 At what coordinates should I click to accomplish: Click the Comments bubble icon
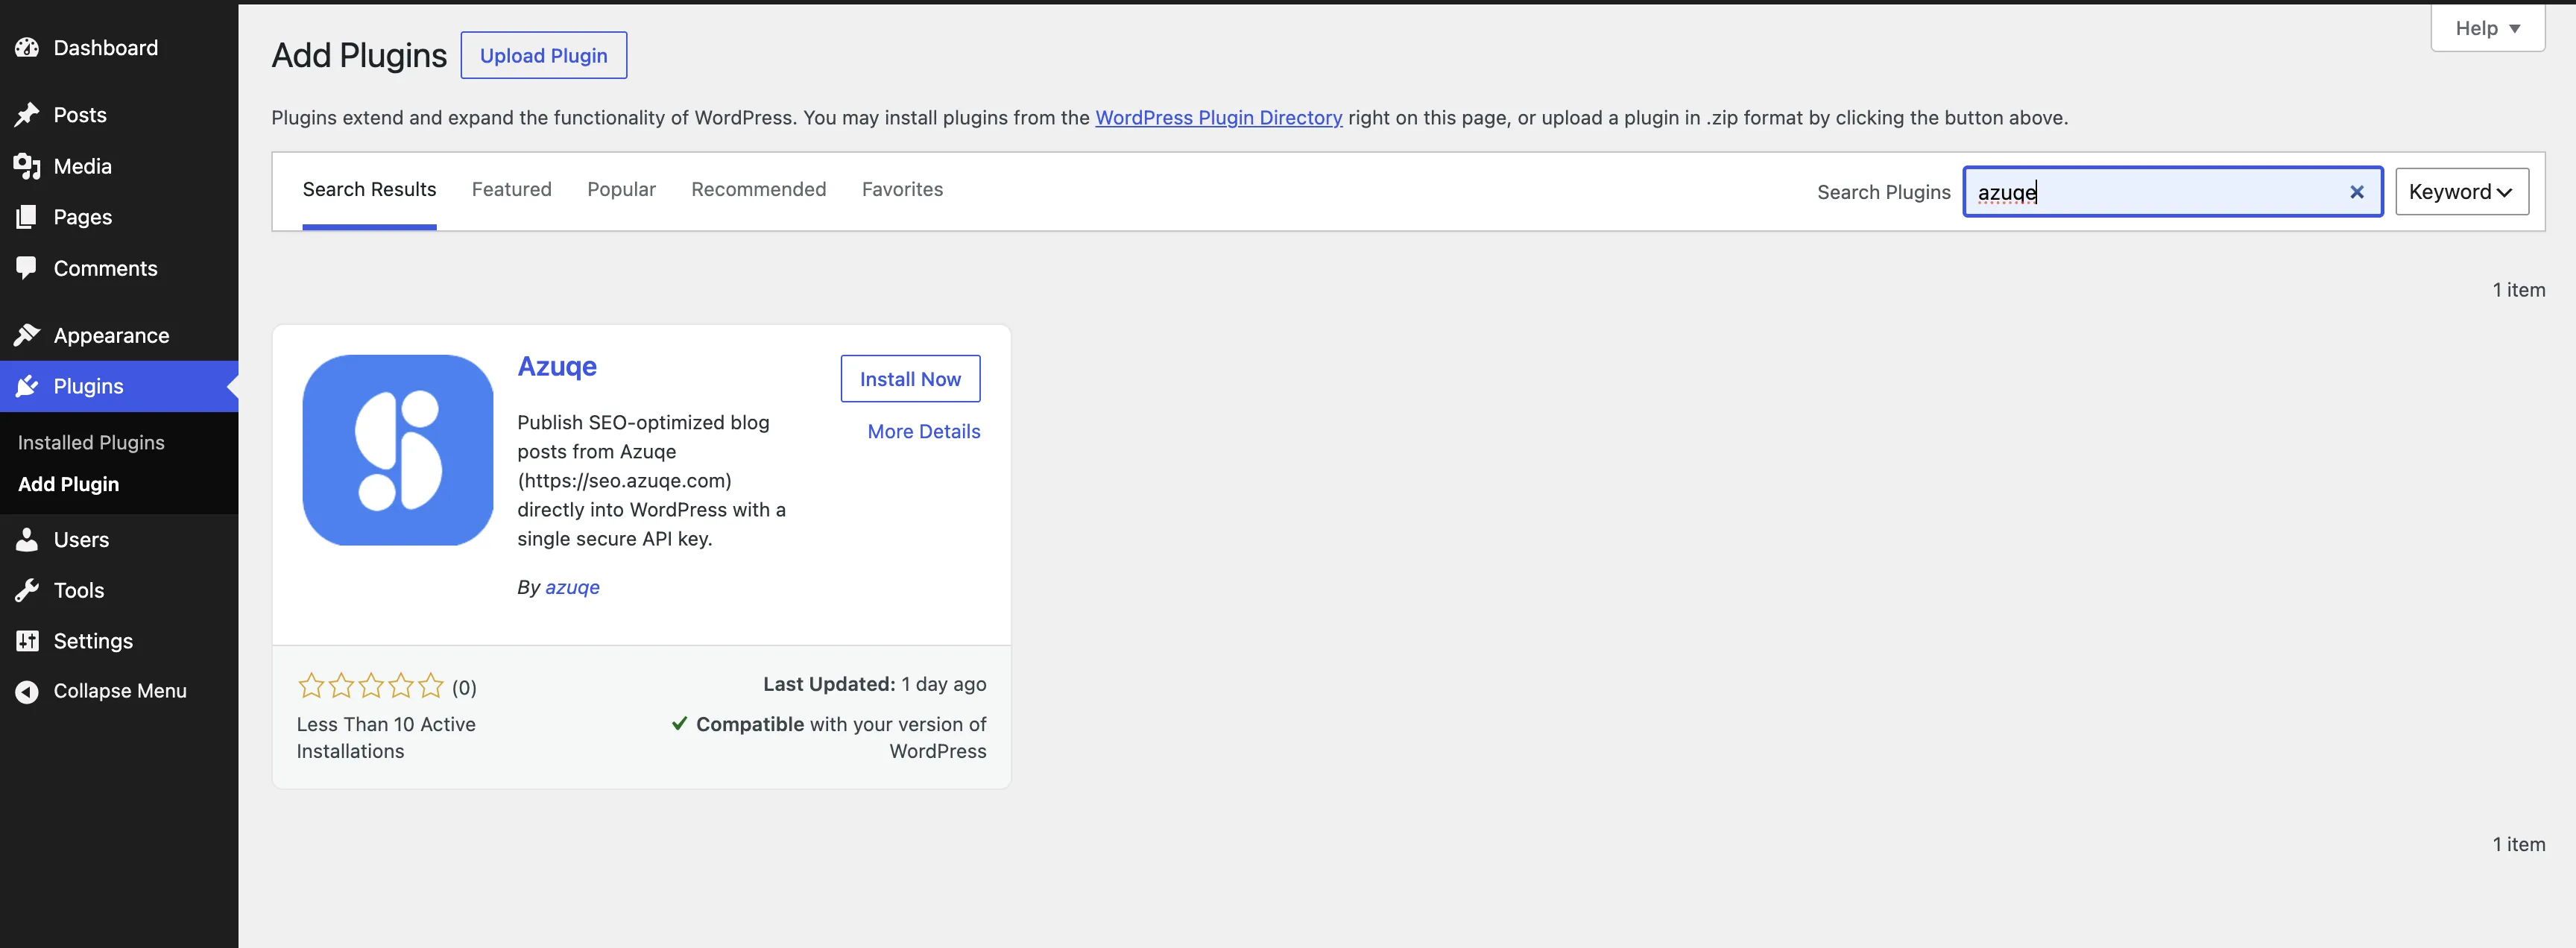tap(27, 268)
